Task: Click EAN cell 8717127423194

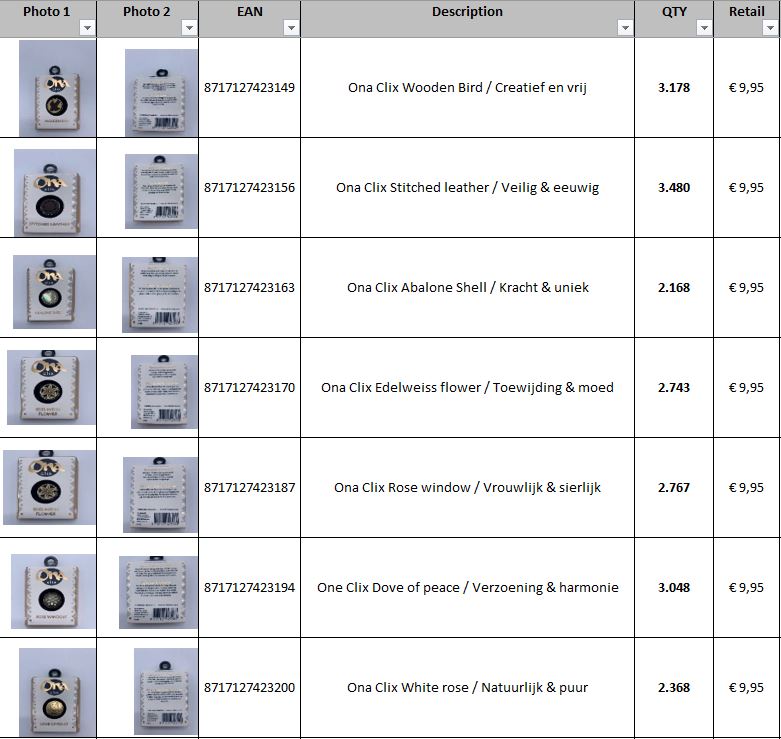Action: point(250,588)
